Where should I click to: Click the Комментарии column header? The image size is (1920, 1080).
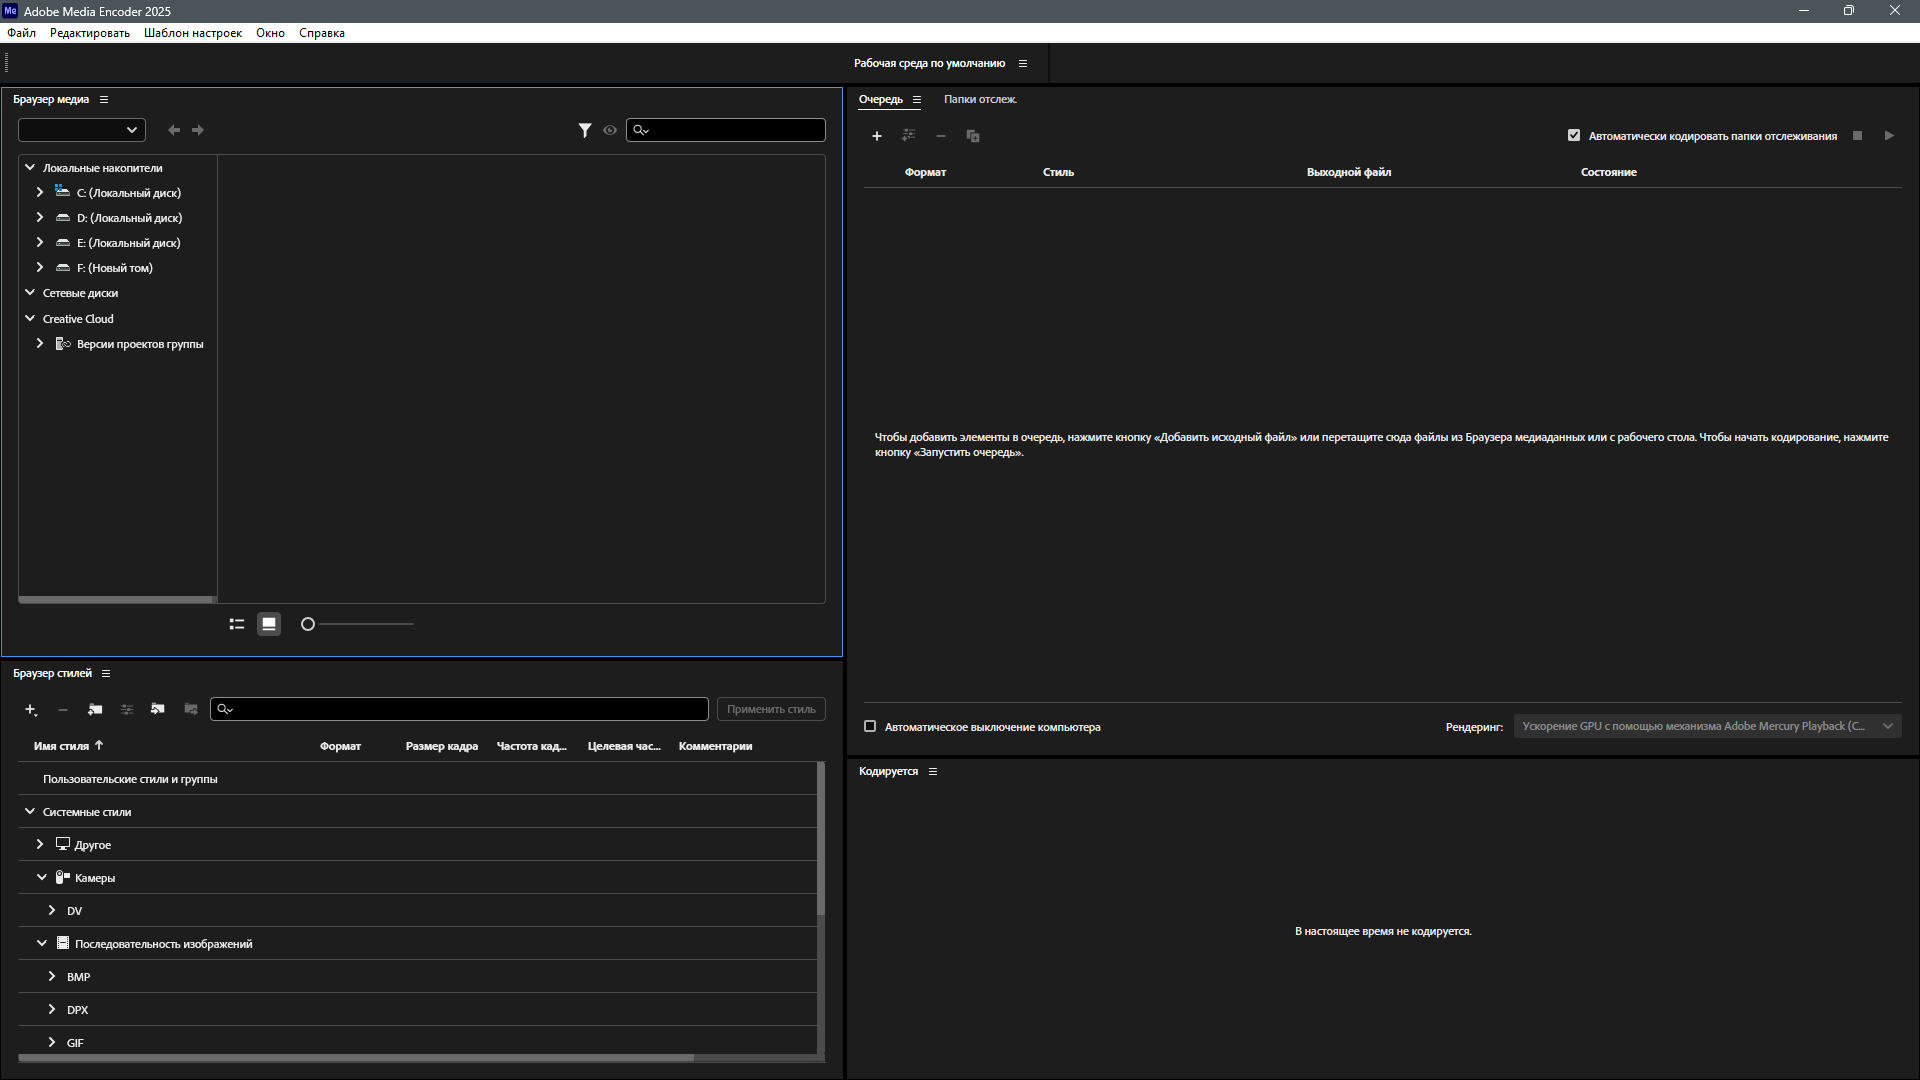715,746
